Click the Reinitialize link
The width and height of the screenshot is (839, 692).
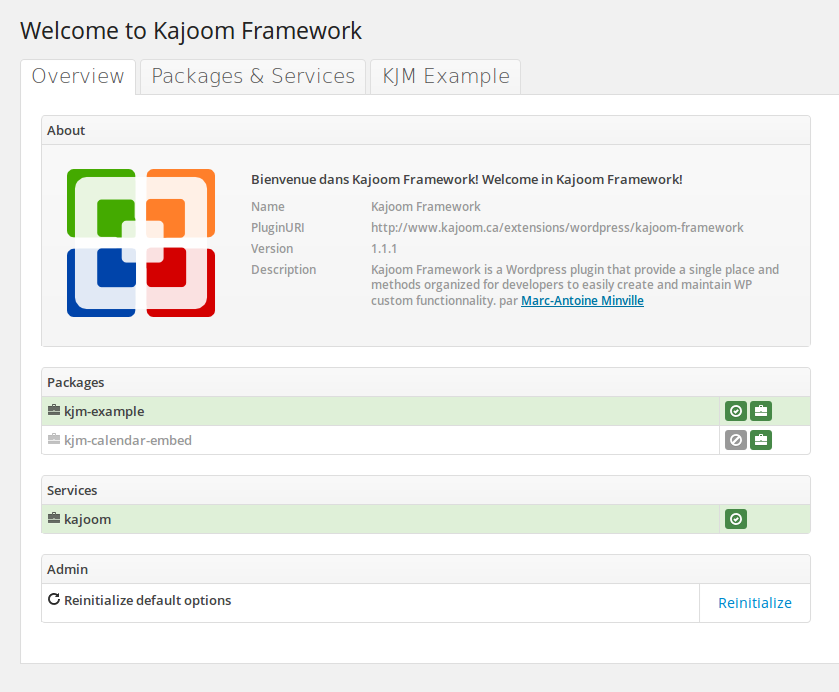click(x=754, y=603)
